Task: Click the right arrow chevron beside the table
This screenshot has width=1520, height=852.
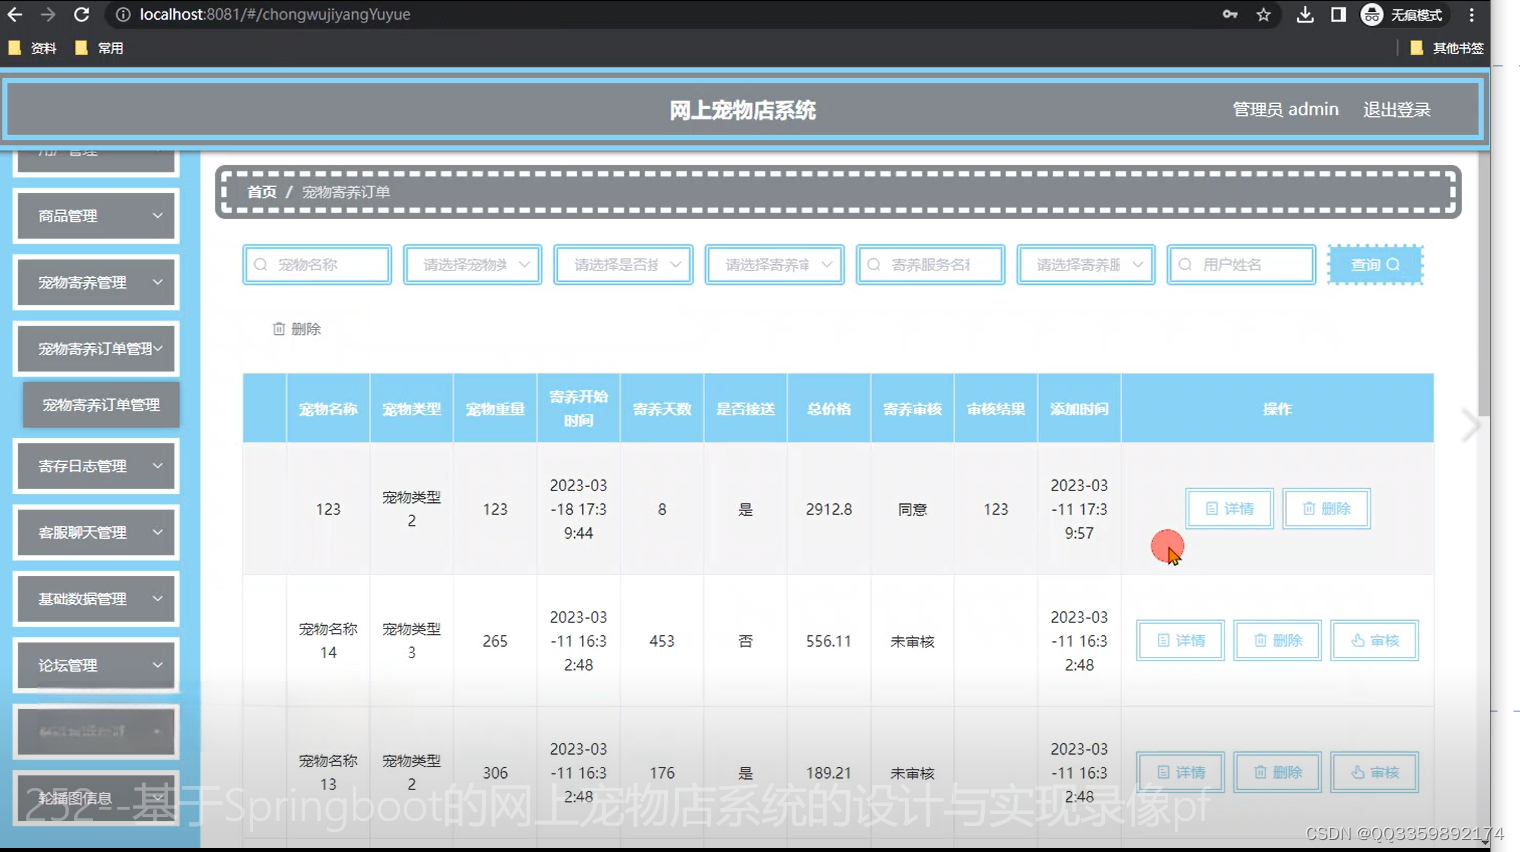Action: tap(1470, 425)
